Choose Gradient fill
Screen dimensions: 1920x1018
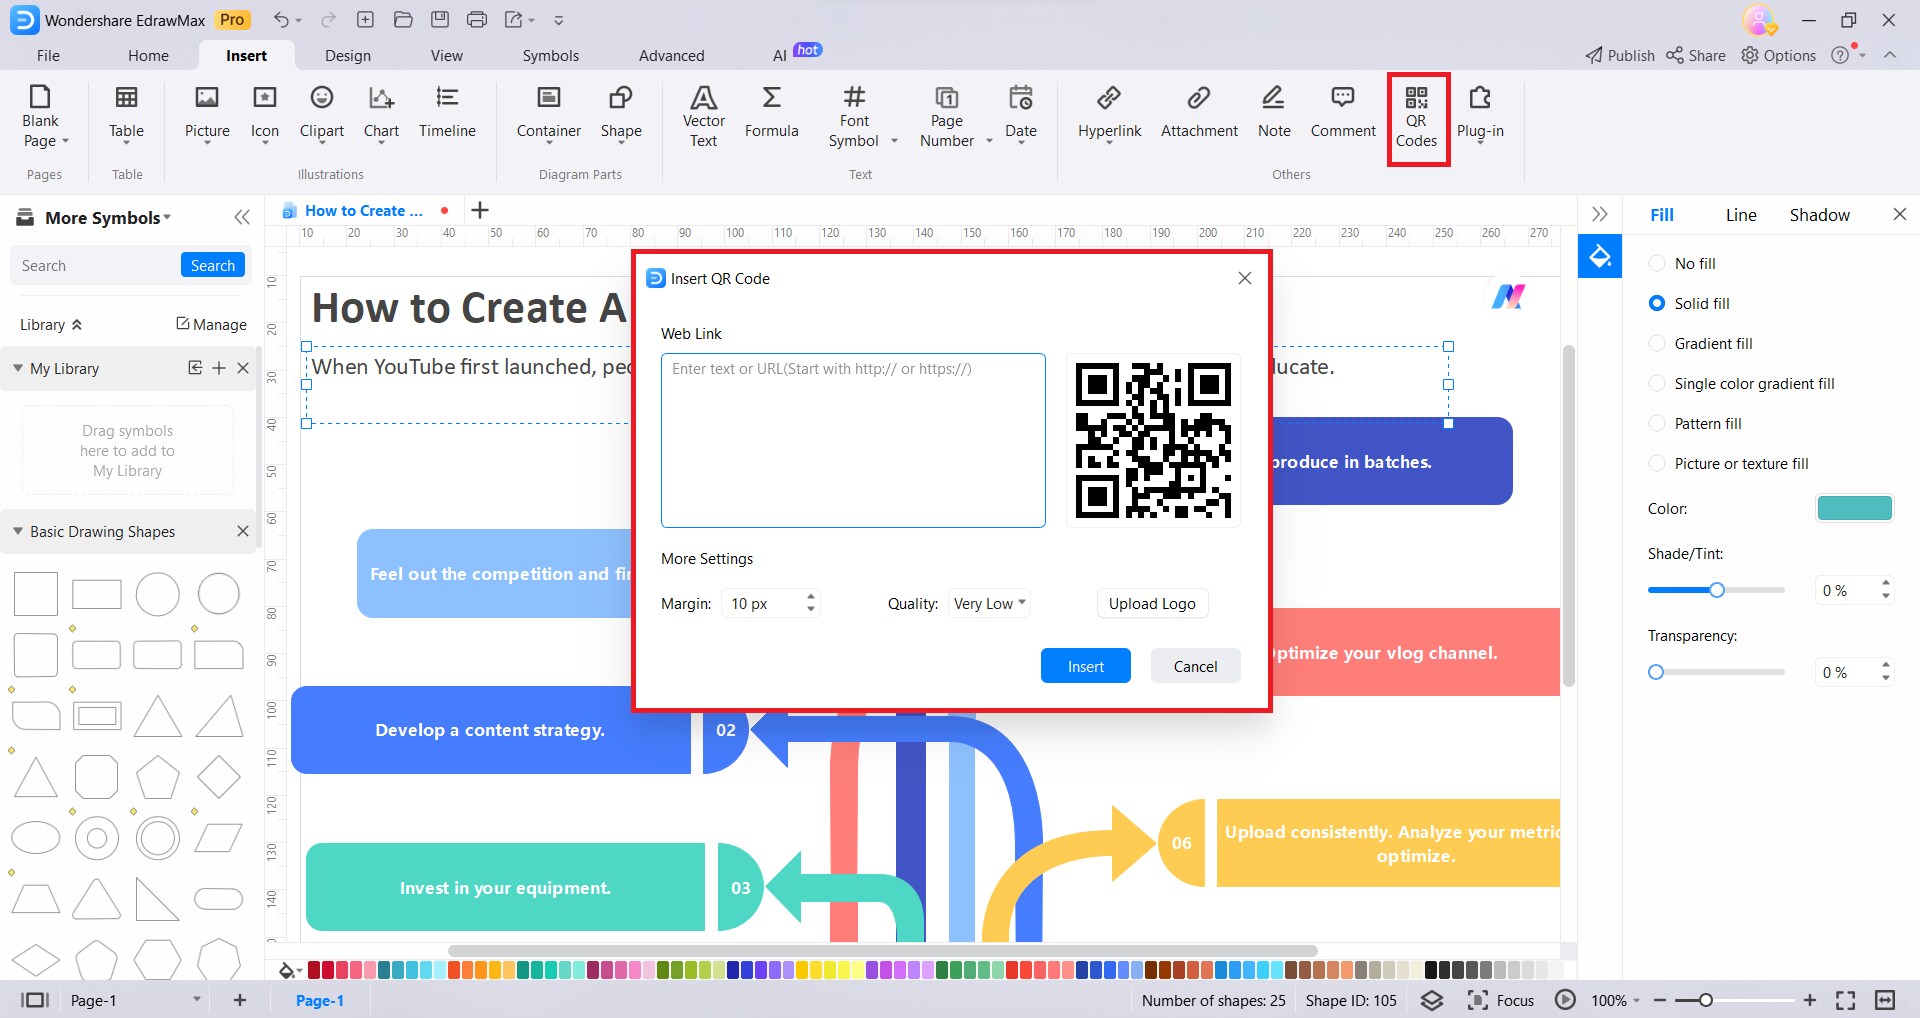click(1700, 344)
